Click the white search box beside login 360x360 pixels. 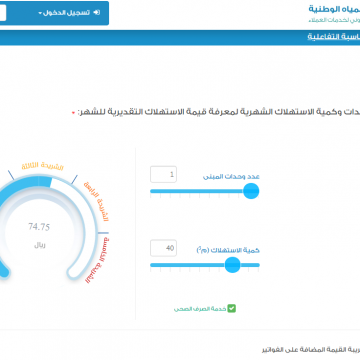click(x=3, y=13)
